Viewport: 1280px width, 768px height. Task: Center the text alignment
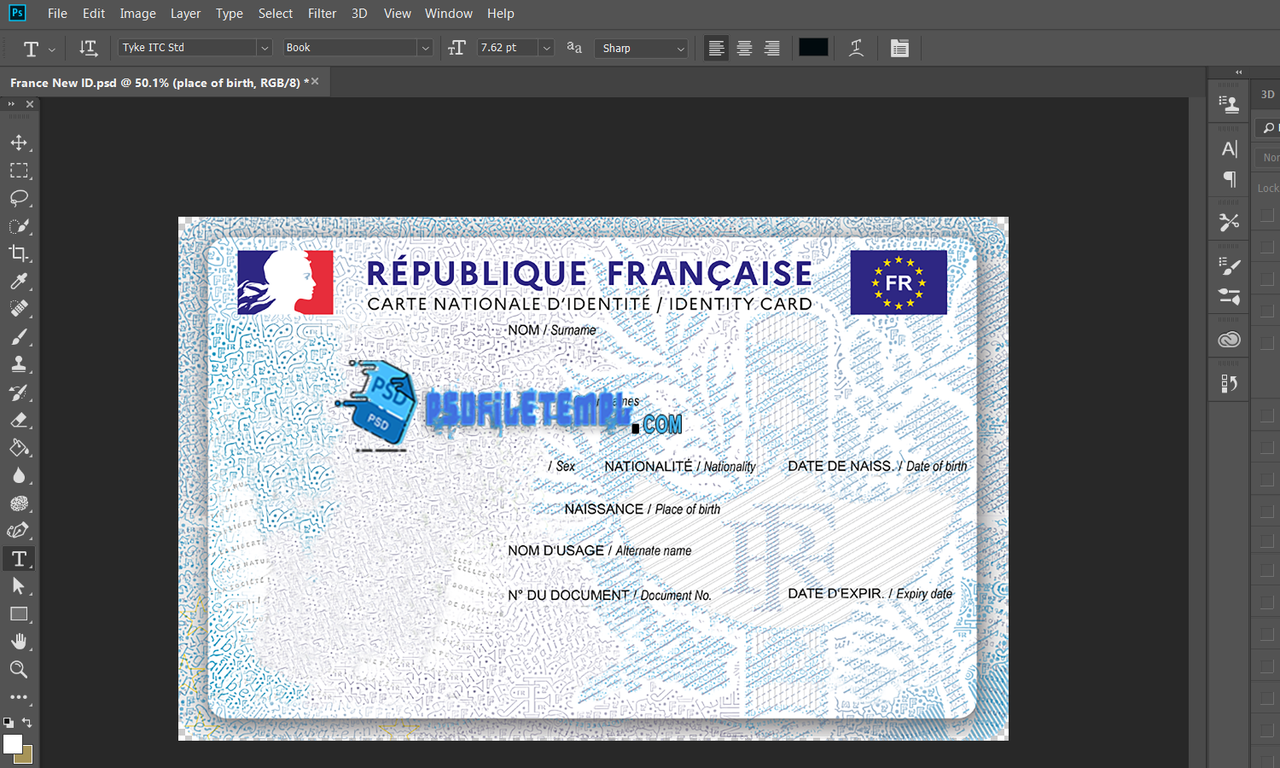744,48
